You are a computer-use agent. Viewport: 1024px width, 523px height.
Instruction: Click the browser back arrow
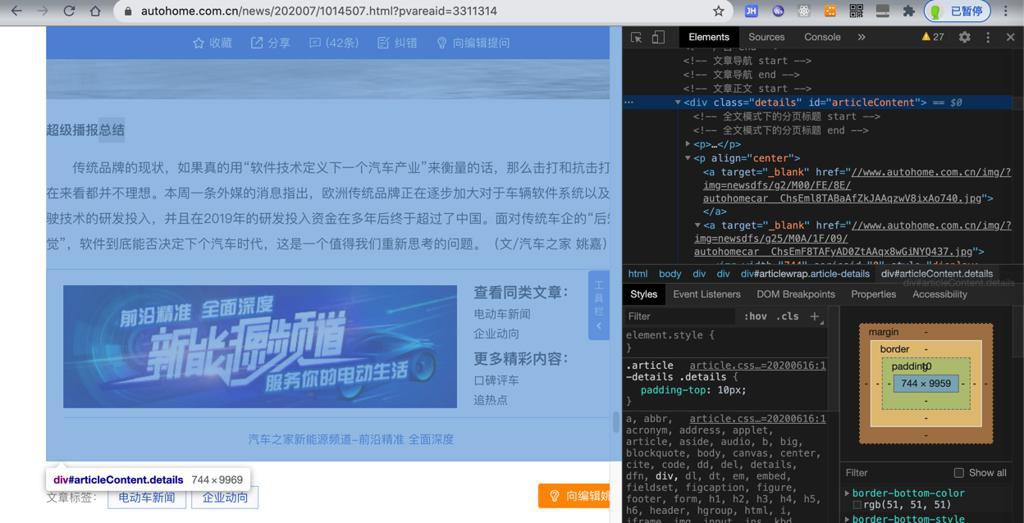17,11
